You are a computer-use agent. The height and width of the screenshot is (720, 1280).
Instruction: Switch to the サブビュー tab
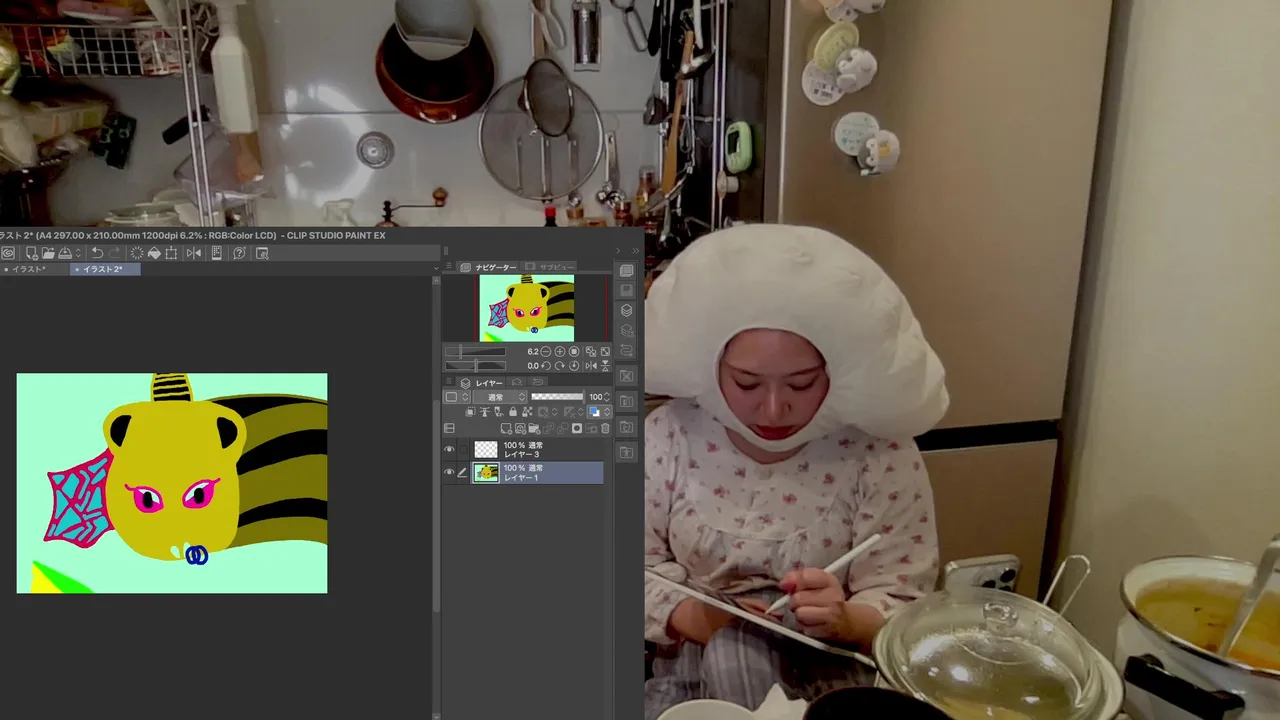pyautogui.click(x=549, y=267)
